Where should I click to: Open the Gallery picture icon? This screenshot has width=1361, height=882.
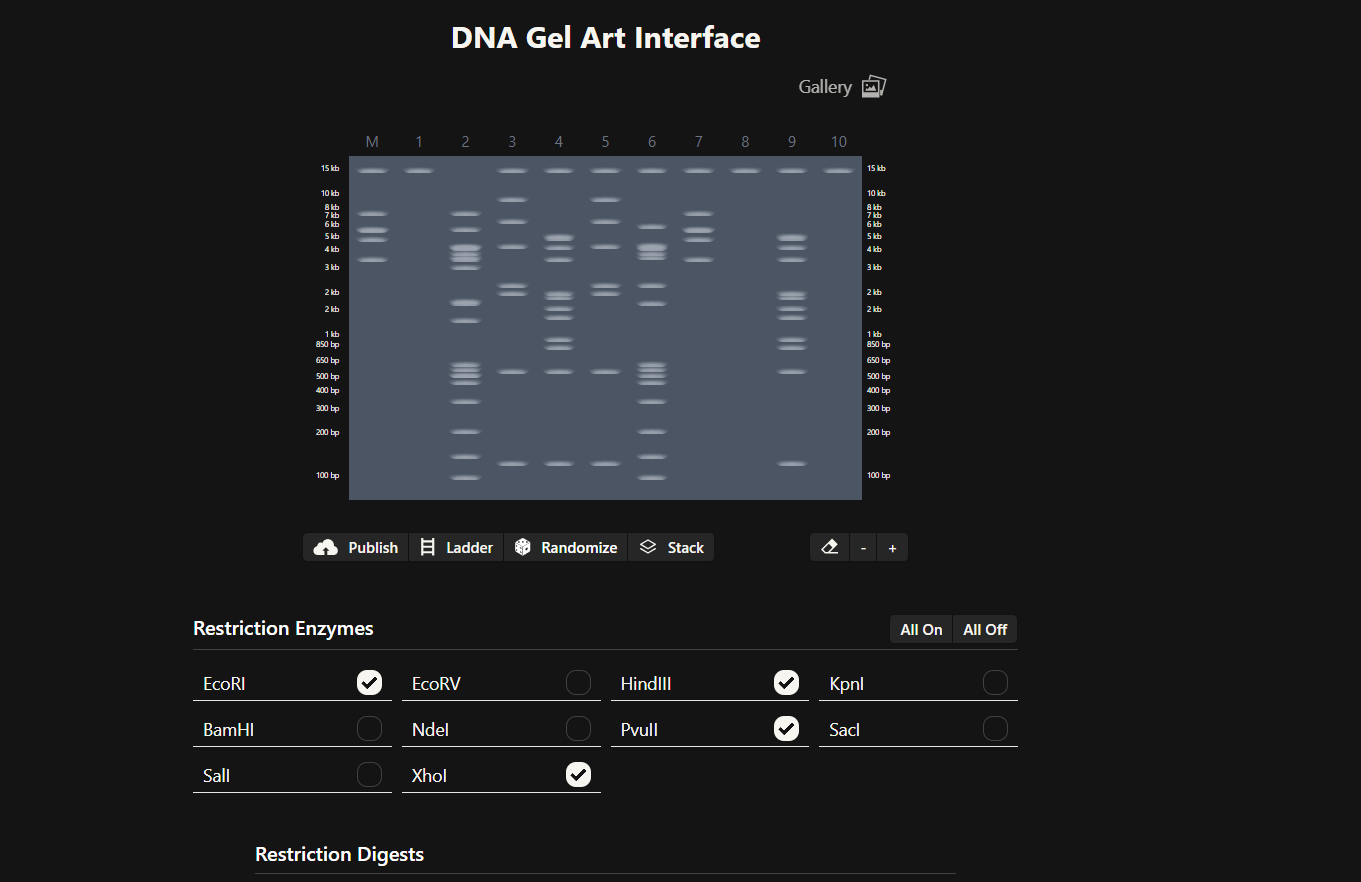point(873,86)
